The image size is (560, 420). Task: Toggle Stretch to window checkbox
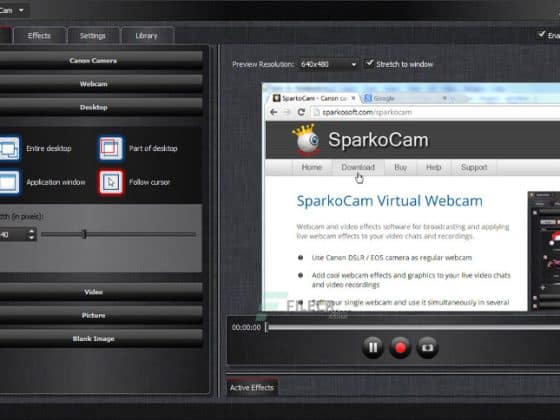[369, 64]
